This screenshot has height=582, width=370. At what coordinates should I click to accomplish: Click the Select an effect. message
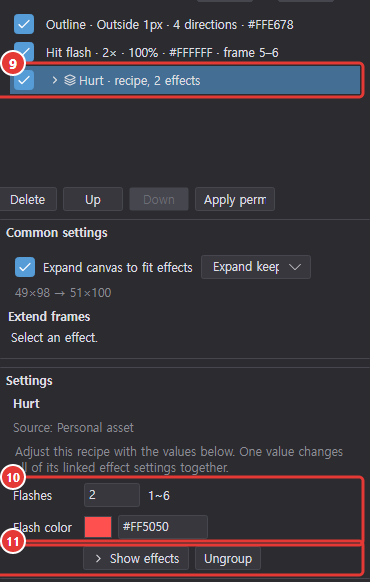[55, 338]
